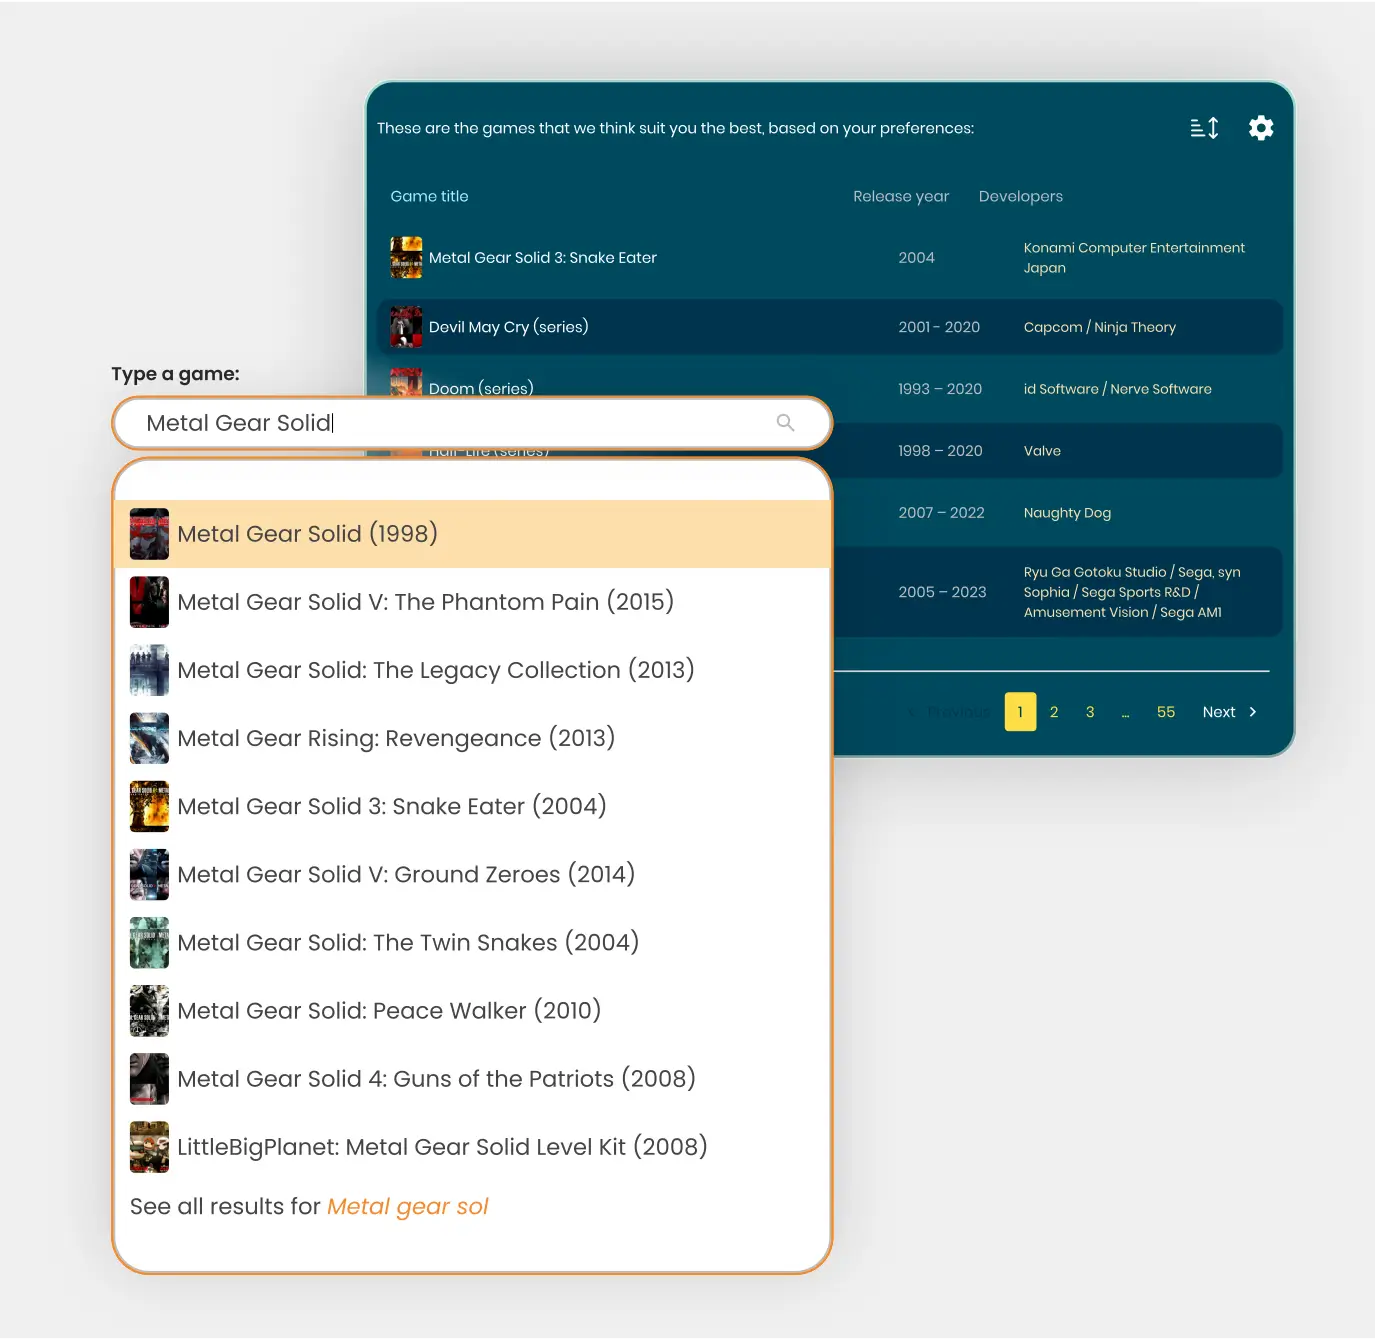
Task: Click release year 1993 – 2020
Action: pyautogui.click(x=940, y=389)
